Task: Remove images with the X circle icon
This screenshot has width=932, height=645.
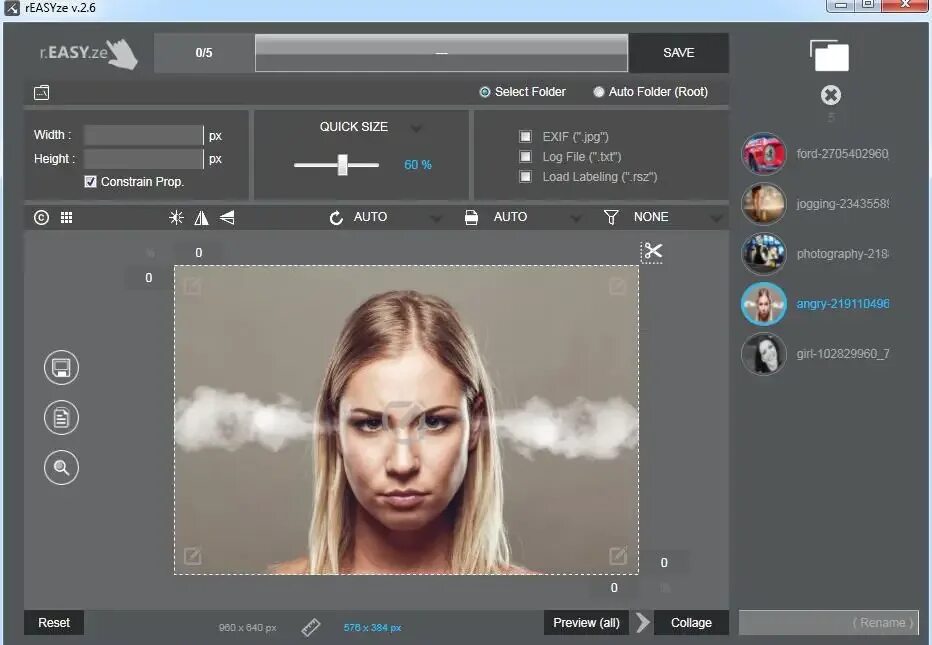Action: point(831,95)
